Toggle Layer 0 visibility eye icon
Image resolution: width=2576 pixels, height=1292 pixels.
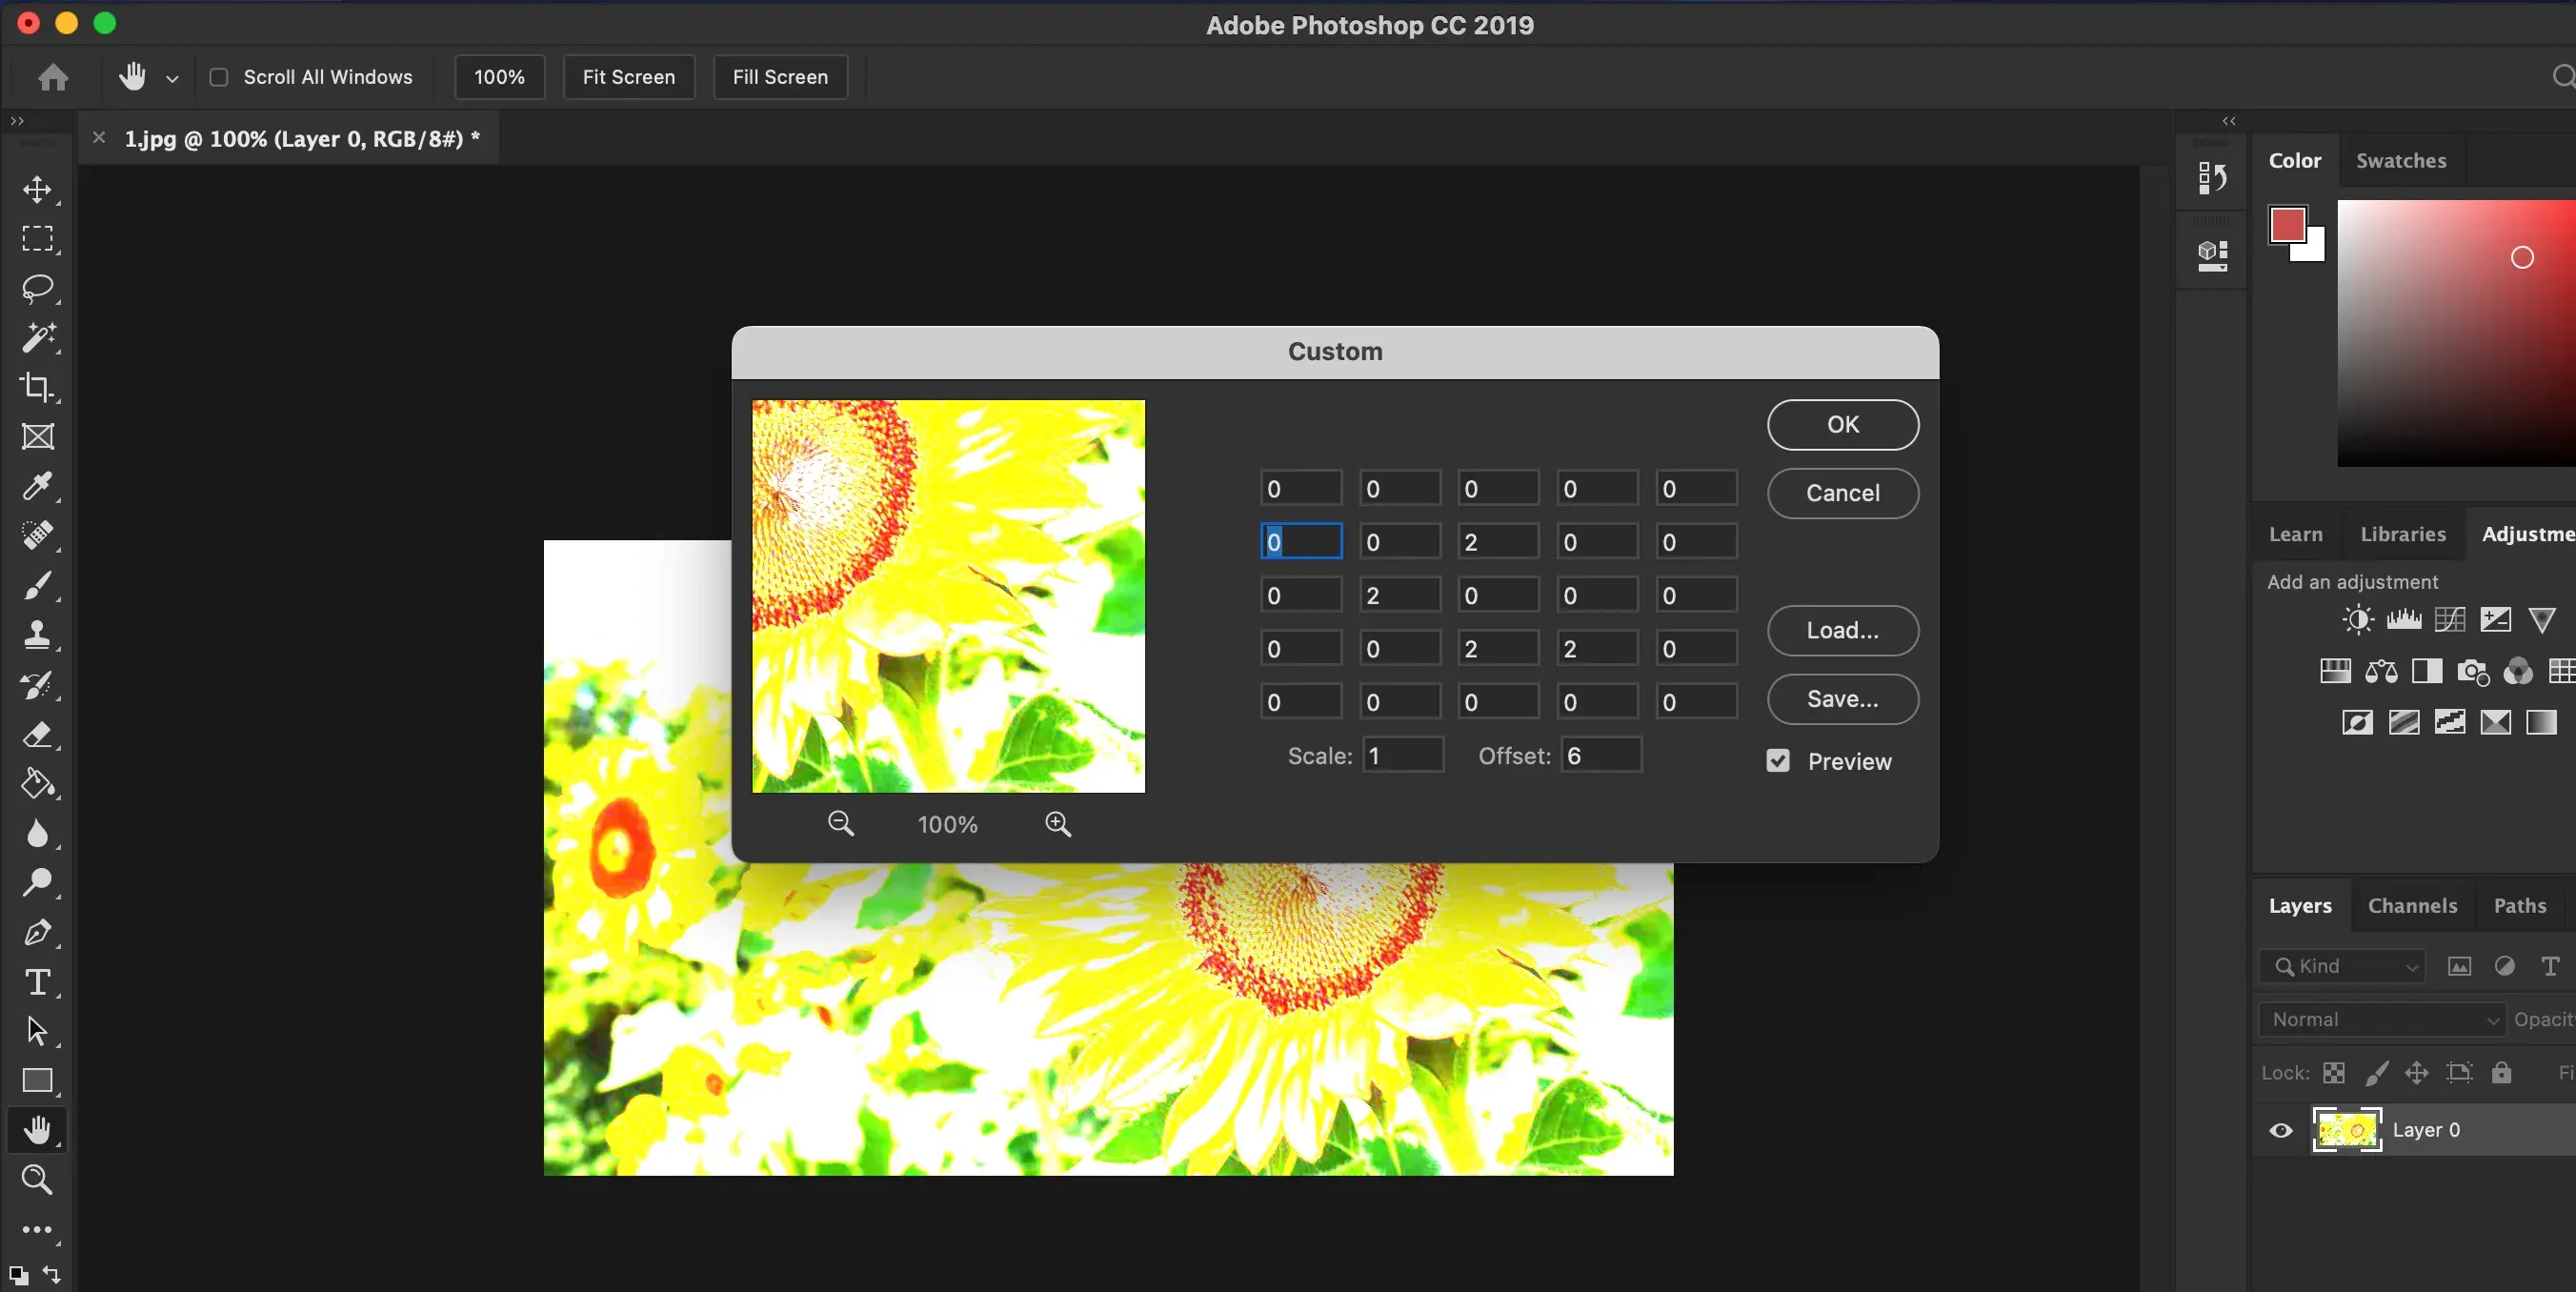point(2280,1129)
